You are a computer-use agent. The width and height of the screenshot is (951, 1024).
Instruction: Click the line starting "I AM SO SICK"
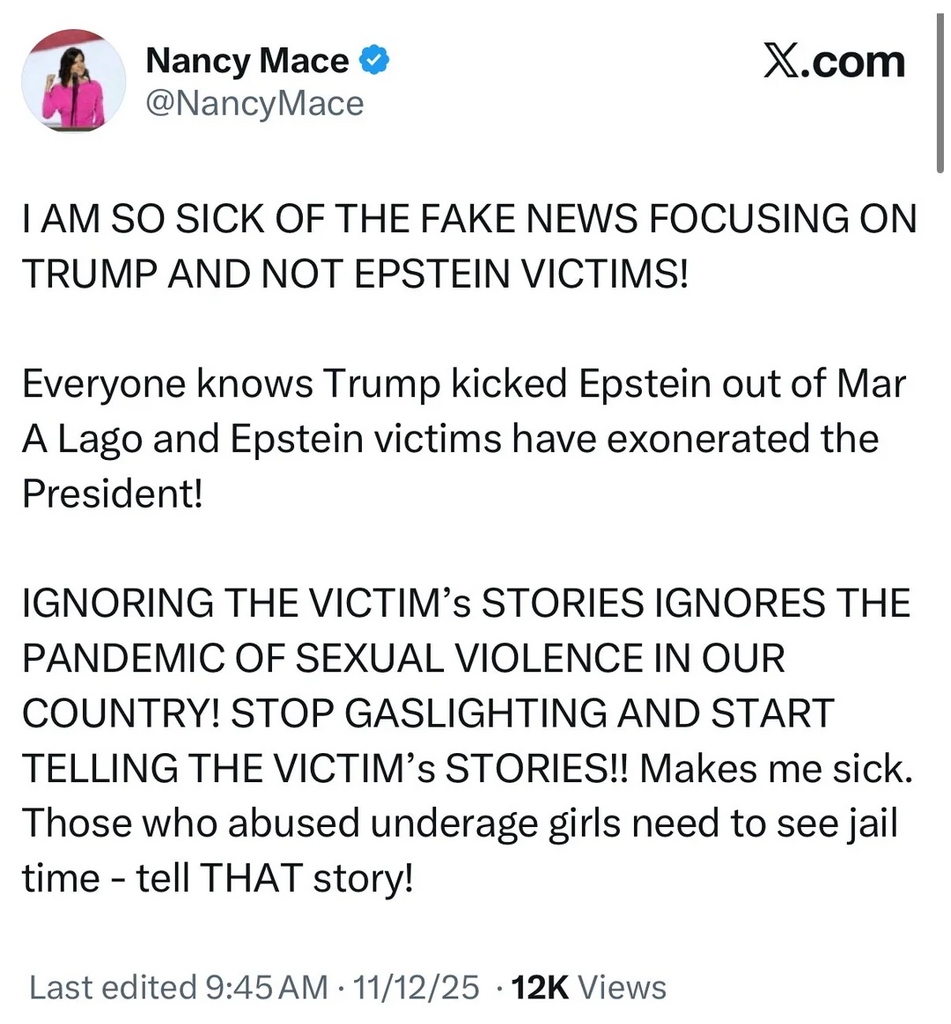[x=468, y=220]
